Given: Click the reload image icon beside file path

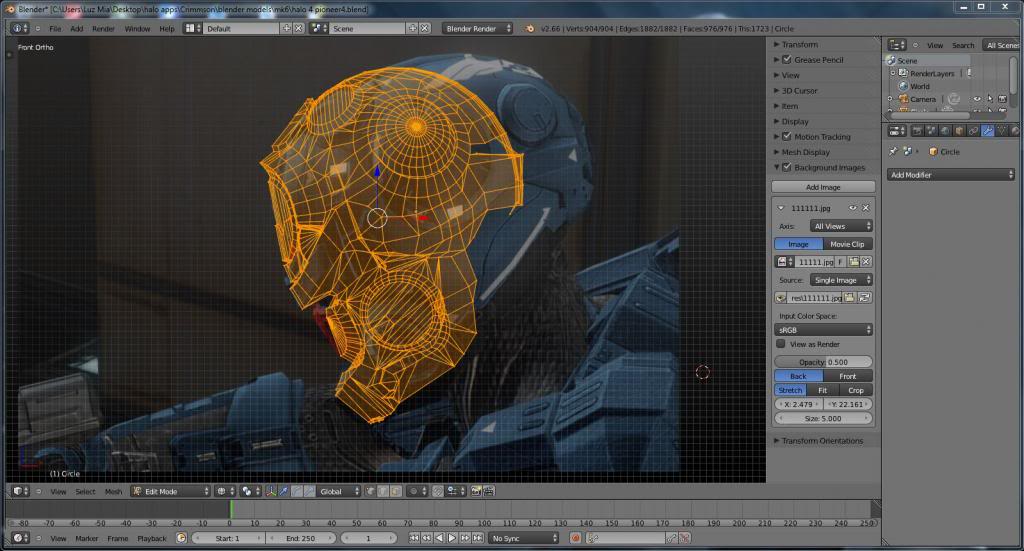Looking at the screenshot, I should click(x=864, y=298).
